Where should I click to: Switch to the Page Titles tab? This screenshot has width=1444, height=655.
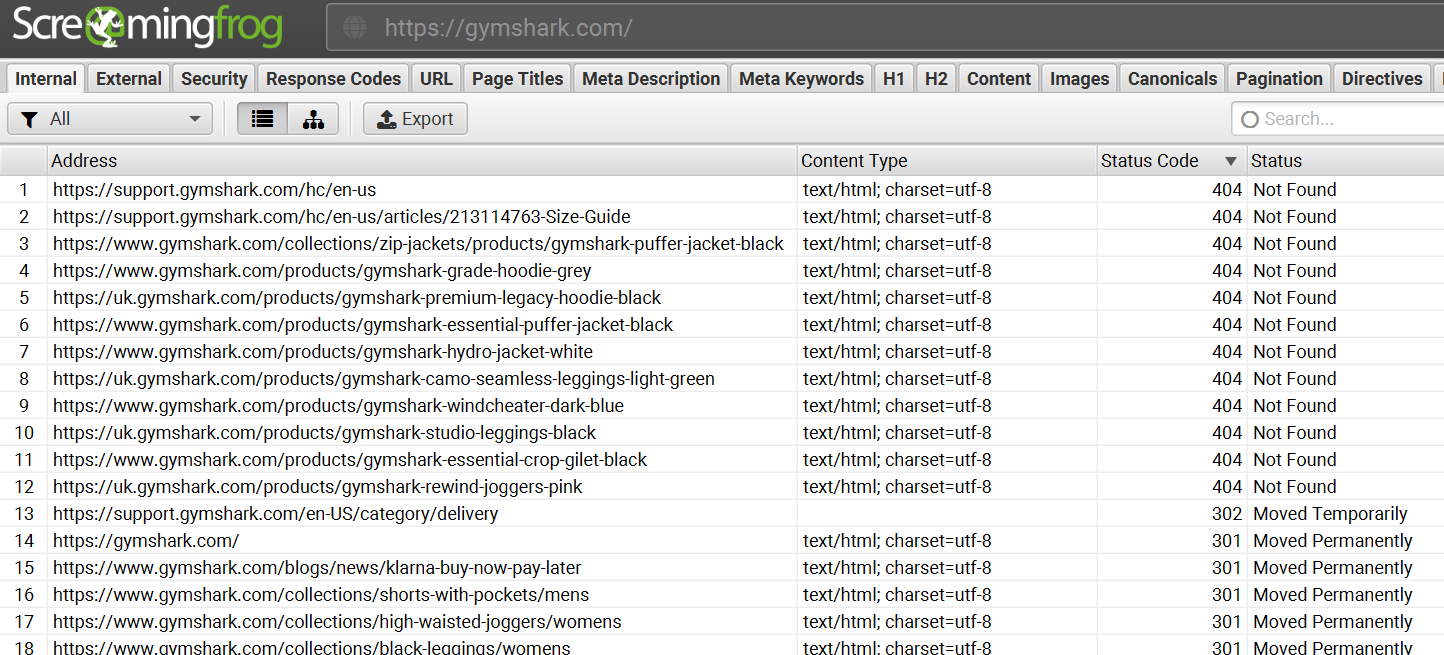517,79
